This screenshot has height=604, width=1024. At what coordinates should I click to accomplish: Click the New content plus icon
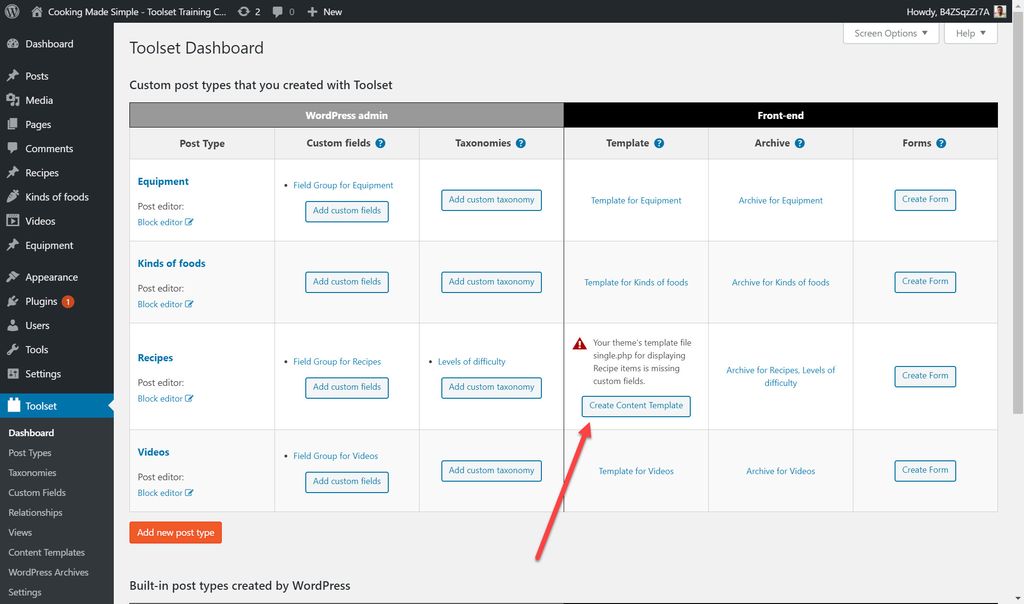312,12
